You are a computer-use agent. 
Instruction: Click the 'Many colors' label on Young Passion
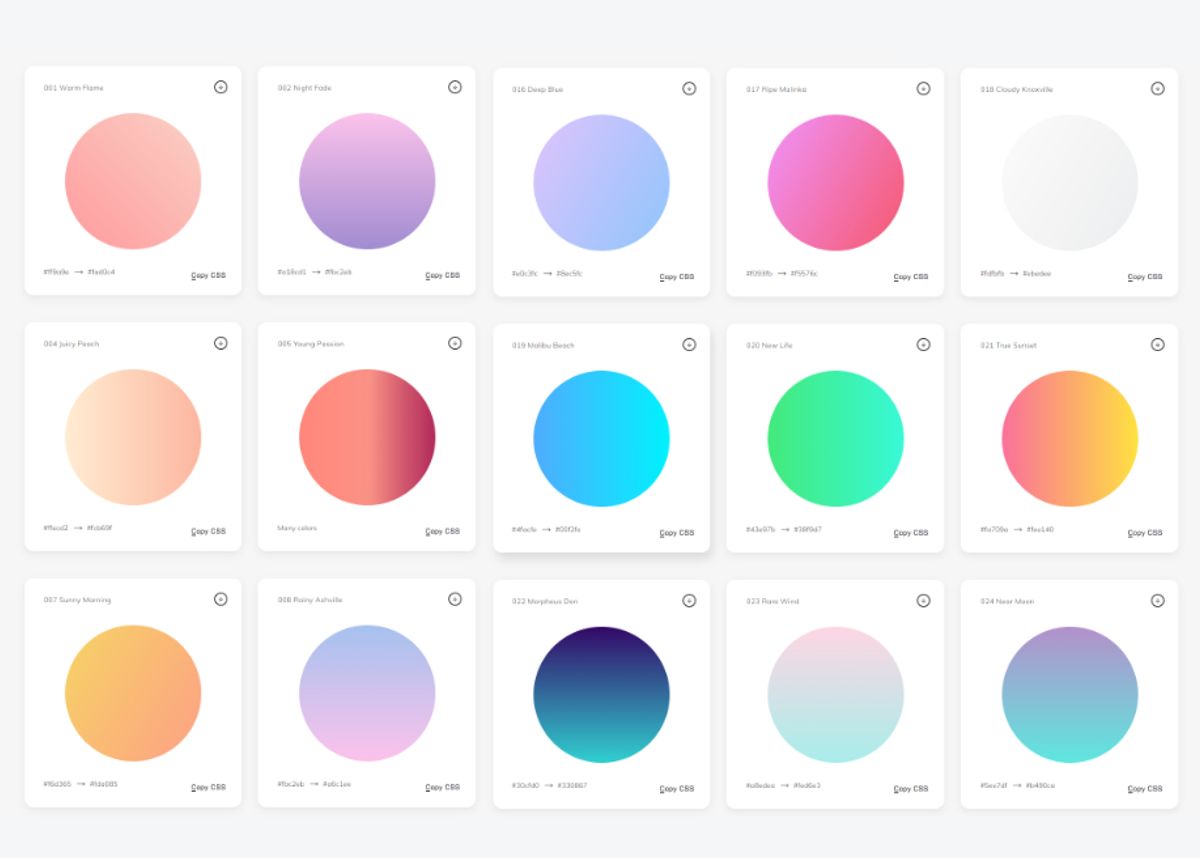297,528
